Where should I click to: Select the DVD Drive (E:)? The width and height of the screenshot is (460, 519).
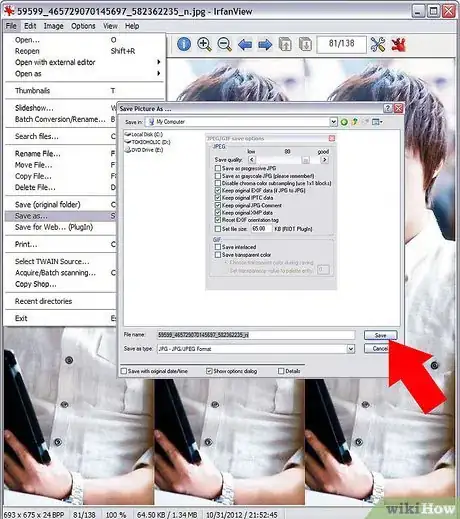point(144,150)
